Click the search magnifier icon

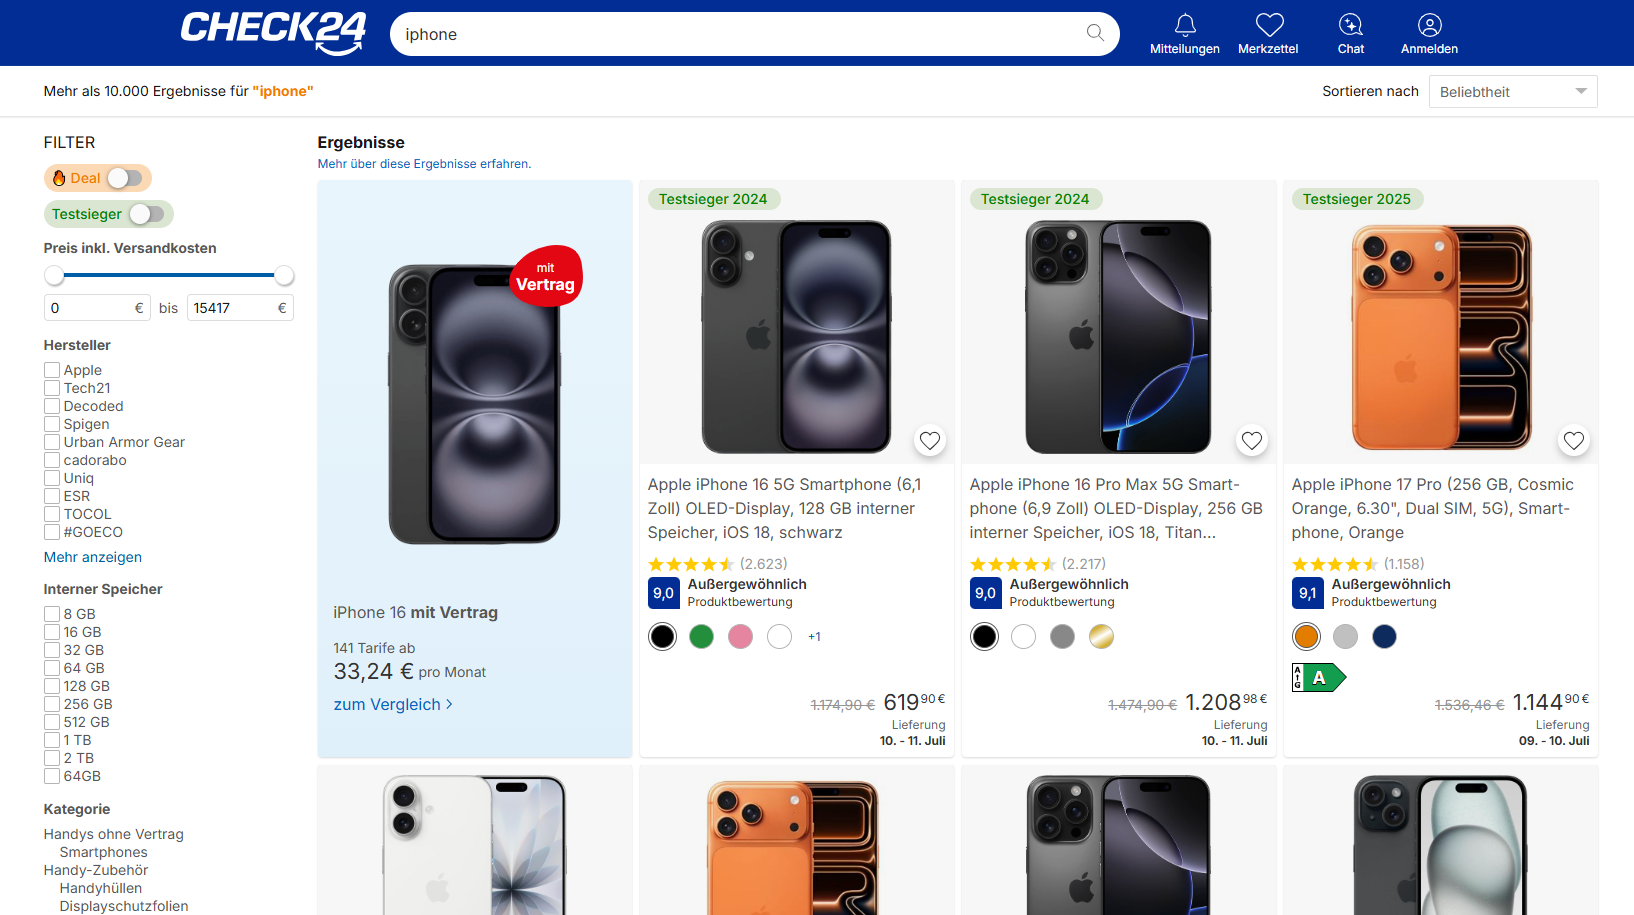click(x=1095, y=33)
